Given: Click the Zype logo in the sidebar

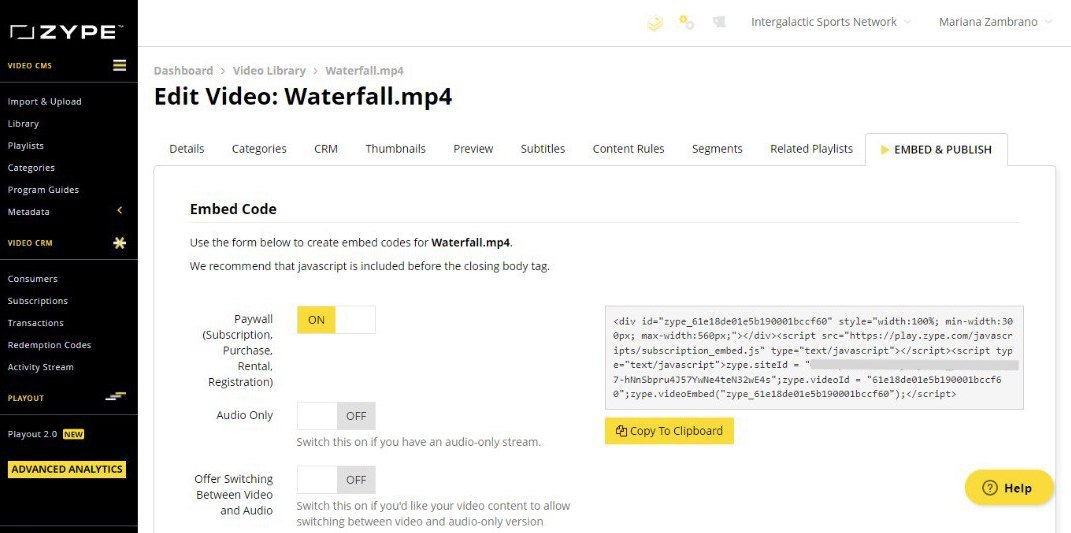Looking at the screenshot, I should [x=66, y=32].
